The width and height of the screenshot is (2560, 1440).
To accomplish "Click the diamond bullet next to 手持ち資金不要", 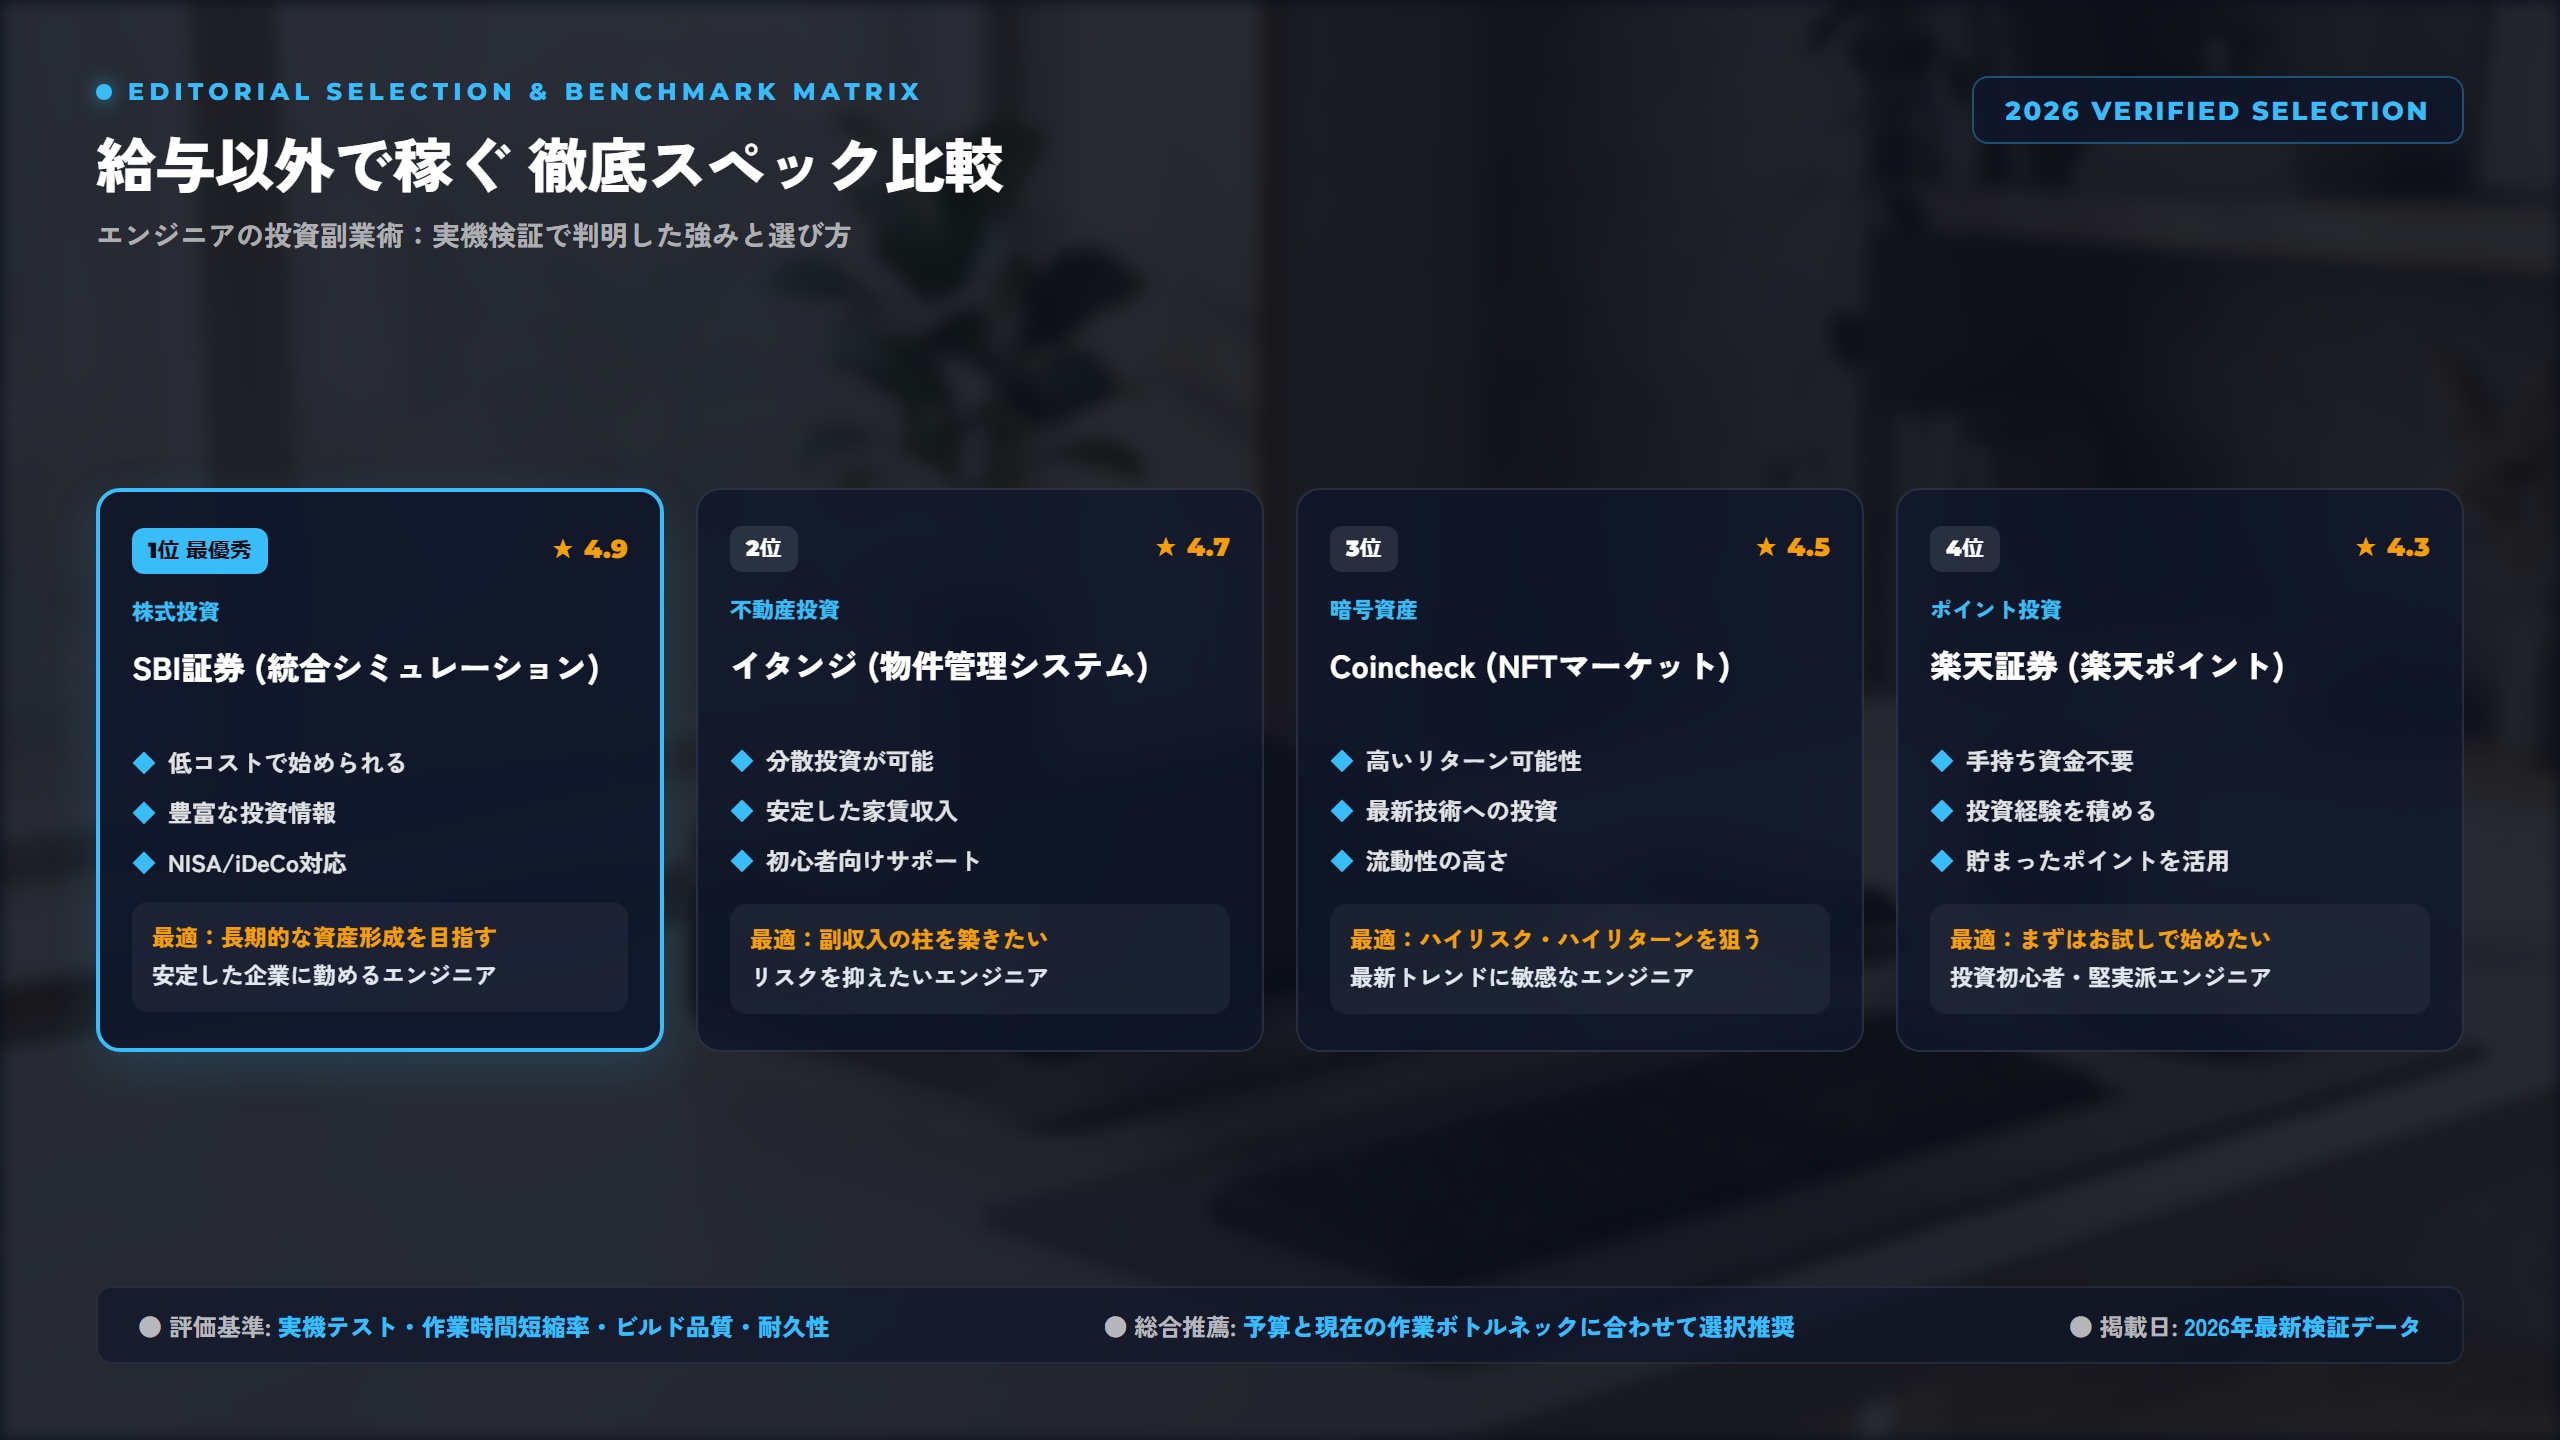I will (1942, 761).
